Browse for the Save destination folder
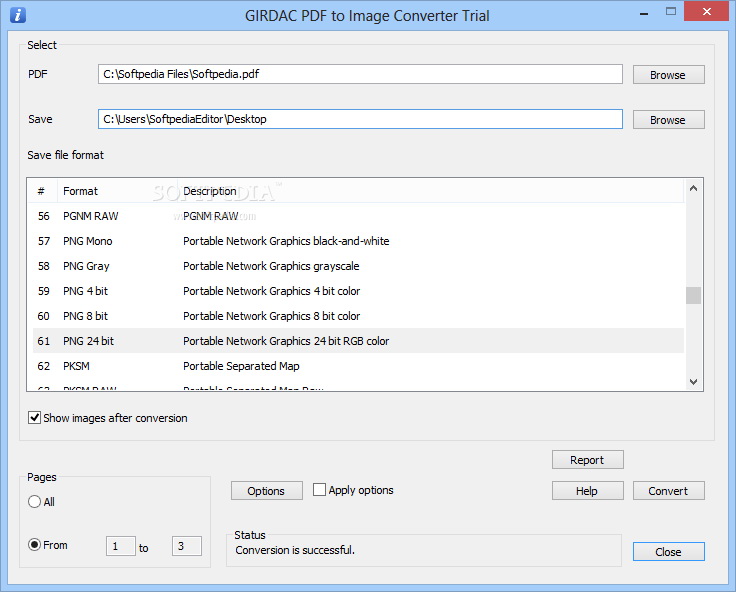This screenshot has height=592, width=736. (x=668, y=120)
